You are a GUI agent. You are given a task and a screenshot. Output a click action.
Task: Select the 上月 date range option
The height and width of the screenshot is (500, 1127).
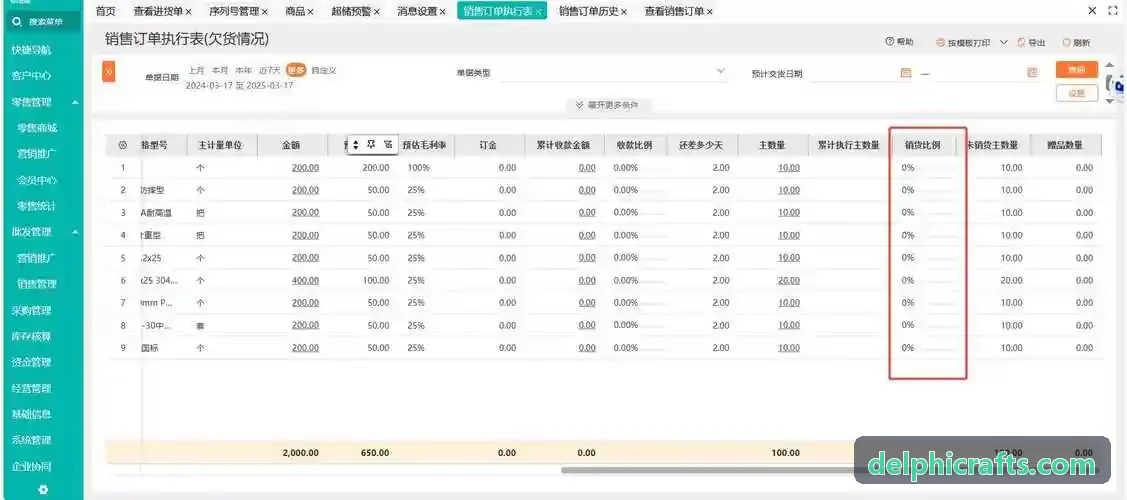click(x=196, y=70)
